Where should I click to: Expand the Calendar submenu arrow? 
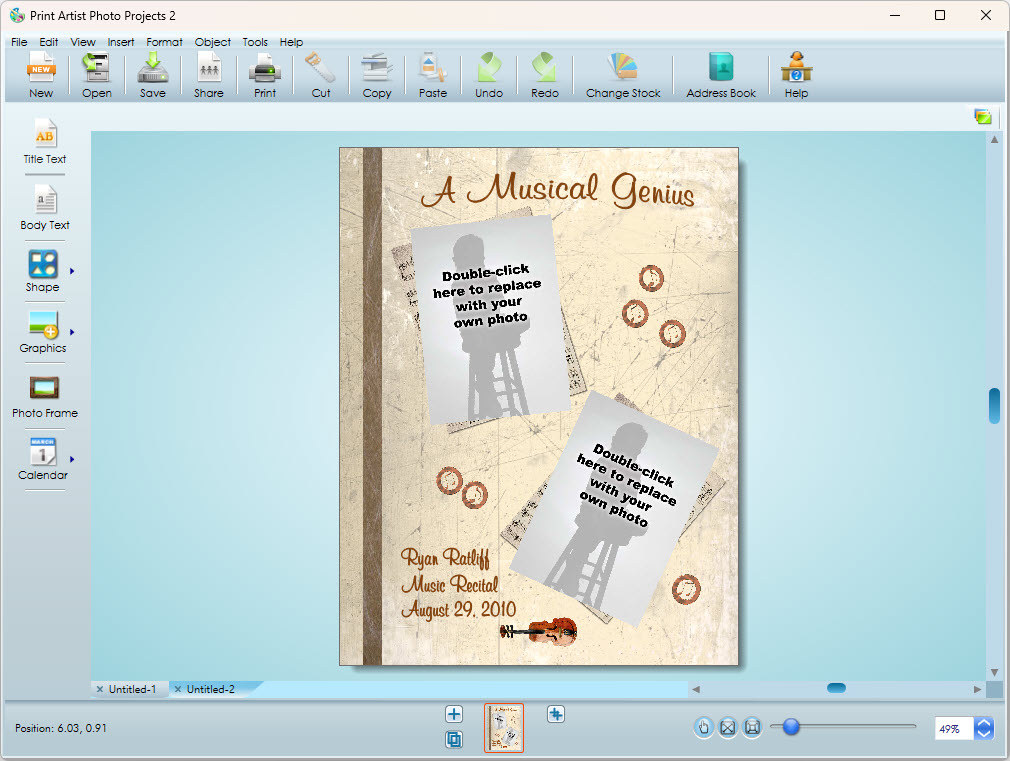[72, 459]
